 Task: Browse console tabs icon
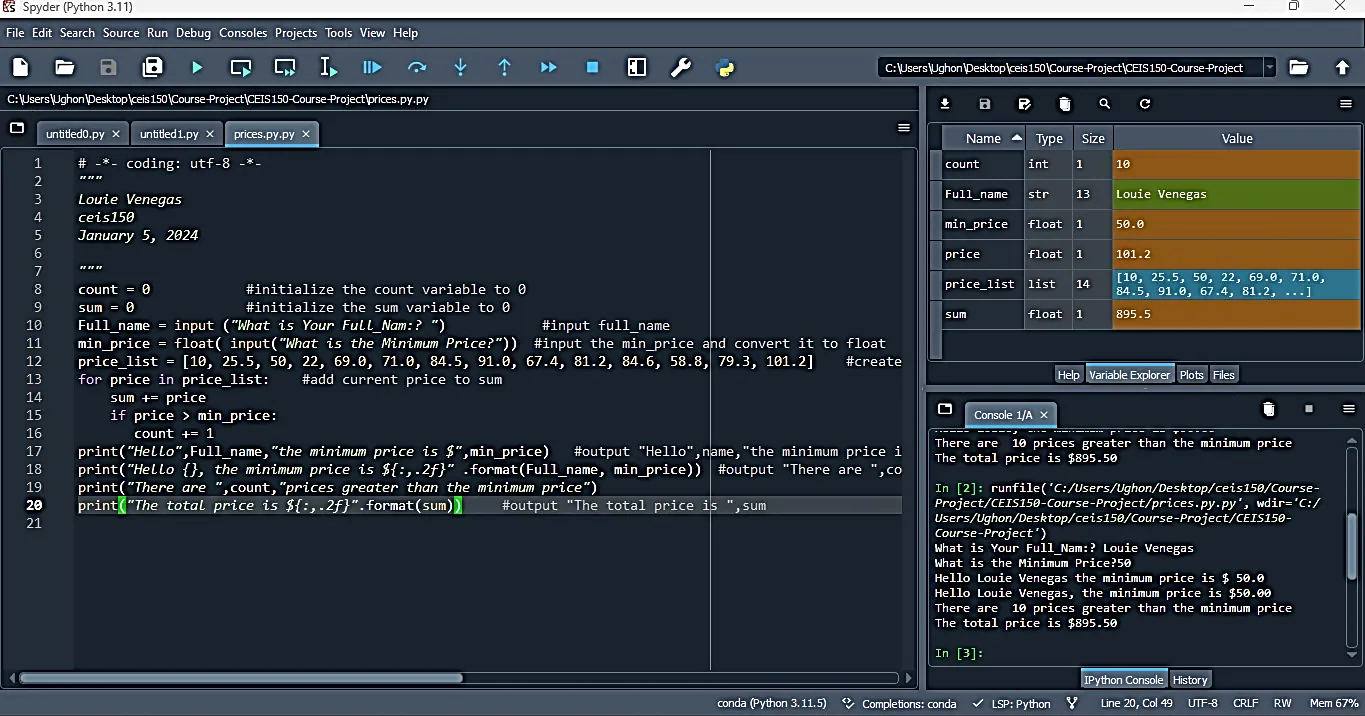(x=945, y=409)
